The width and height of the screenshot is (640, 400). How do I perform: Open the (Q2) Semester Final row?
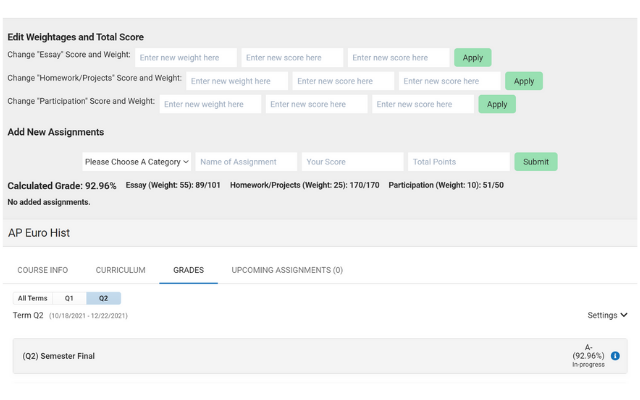pyautogui.click(x=320, y=356)
